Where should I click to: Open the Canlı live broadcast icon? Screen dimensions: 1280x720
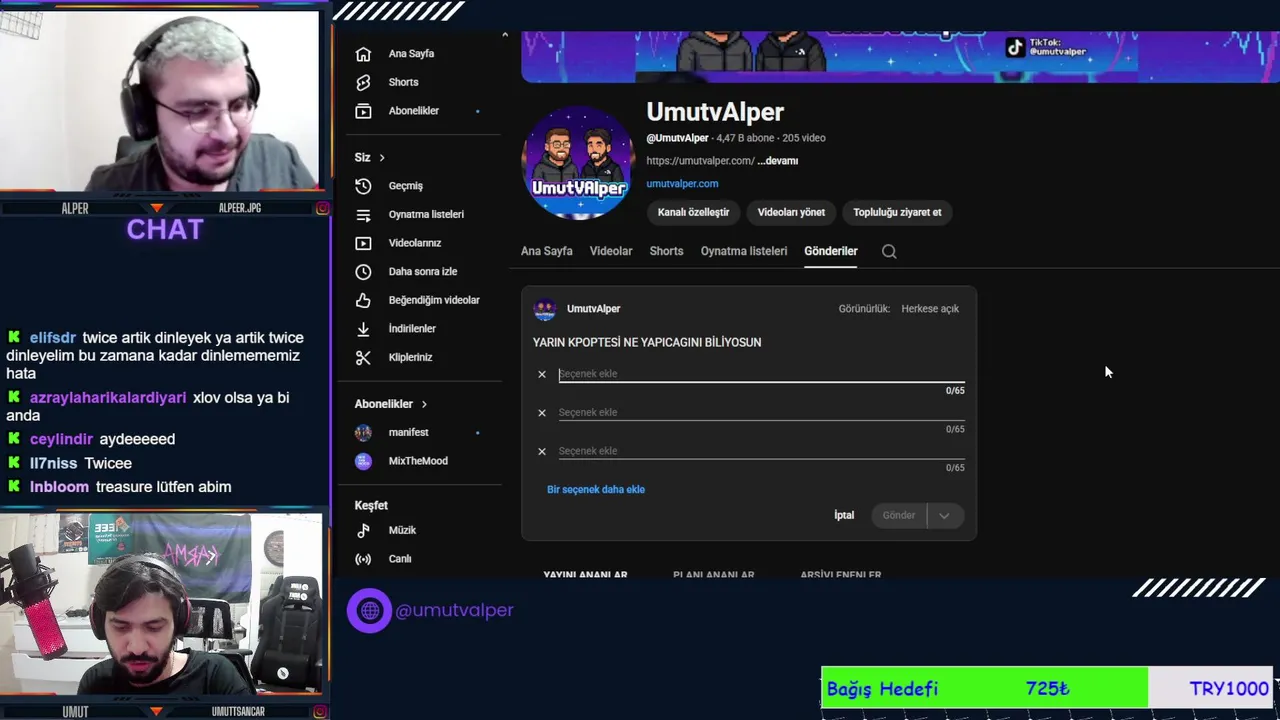tap(363, 559)
